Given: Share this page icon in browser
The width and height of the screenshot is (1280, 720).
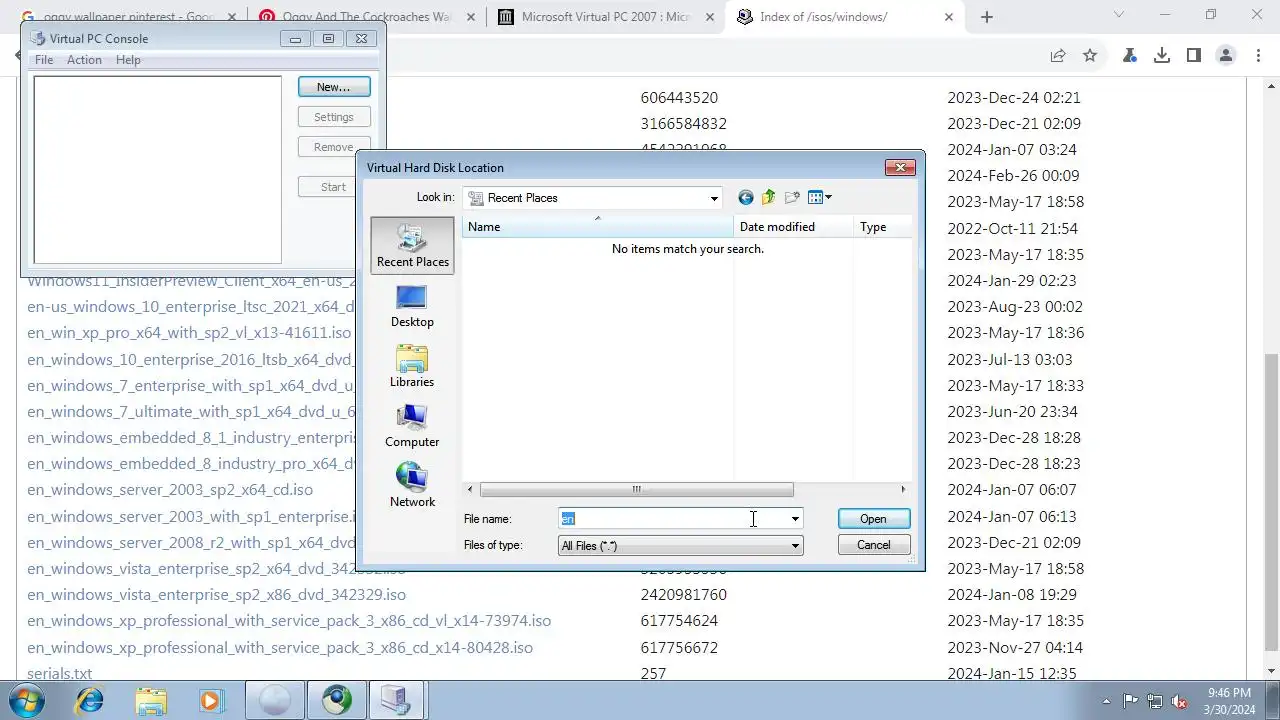Looking at the screenshot, I should pos(1058,56).
